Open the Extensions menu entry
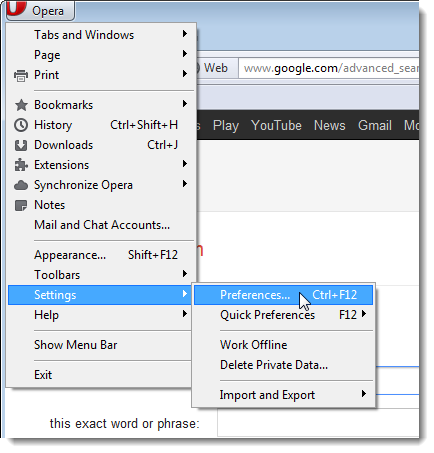Screen dimensions: 434x453 [x=102, y=165]
